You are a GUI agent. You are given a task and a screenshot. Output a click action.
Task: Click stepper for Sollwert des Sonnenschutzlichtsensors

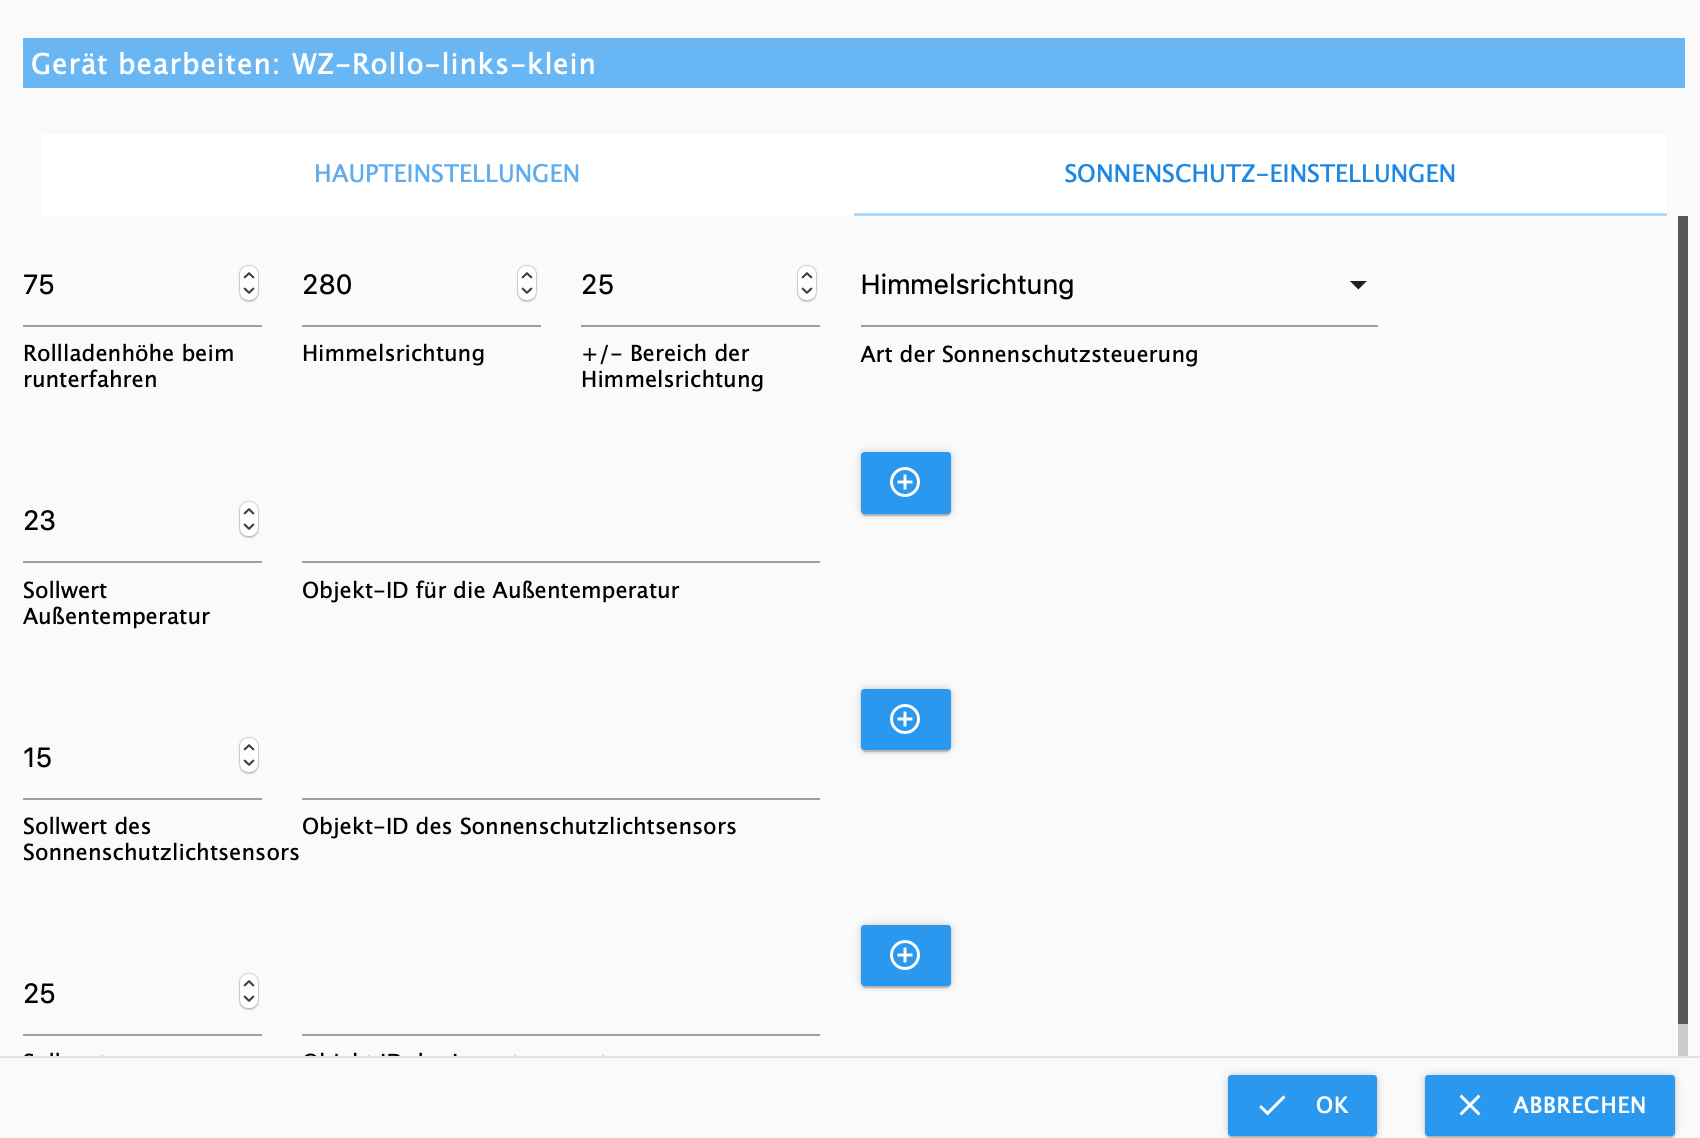(249, 756)
